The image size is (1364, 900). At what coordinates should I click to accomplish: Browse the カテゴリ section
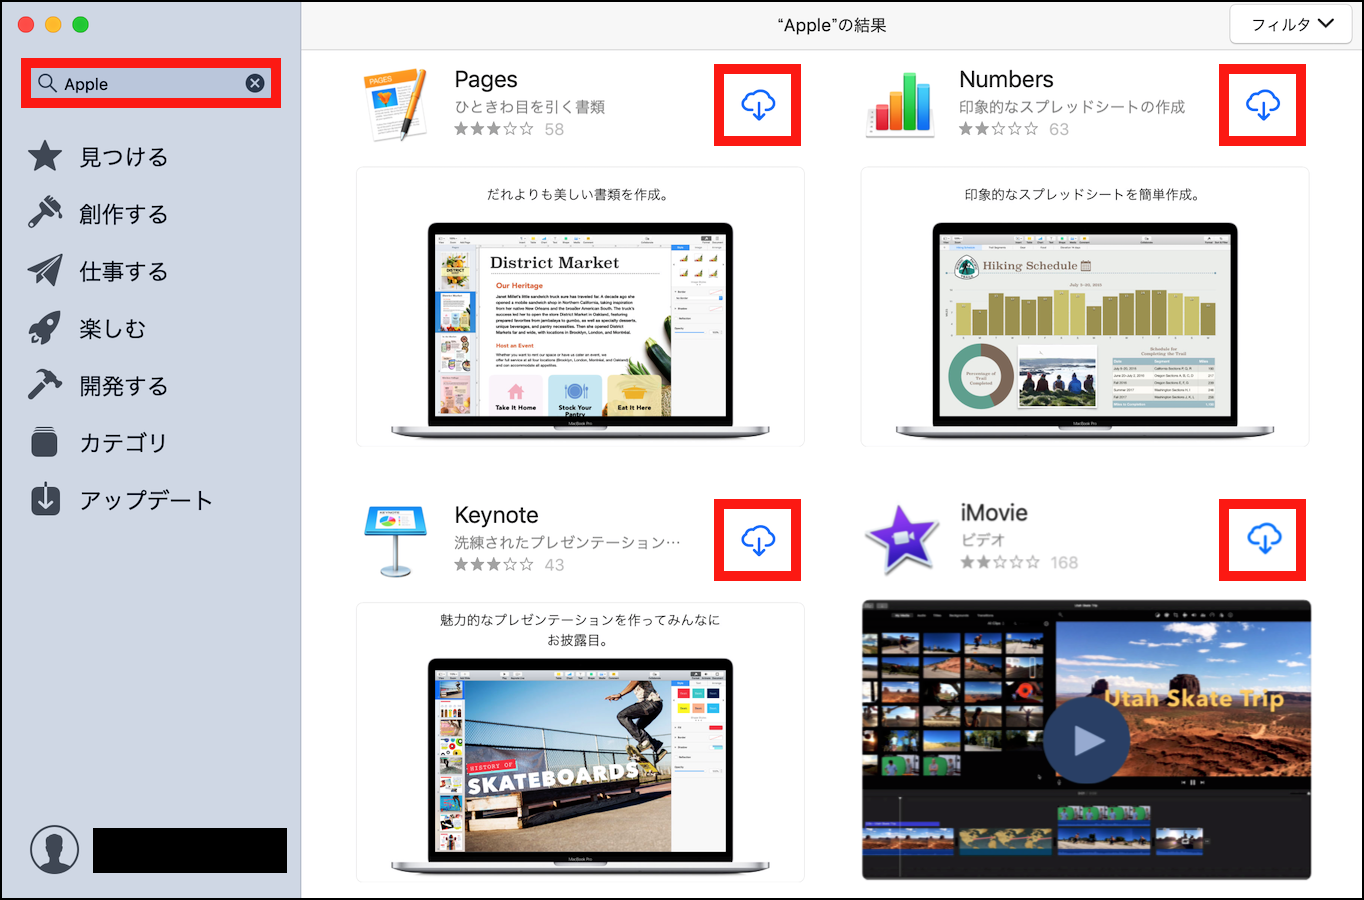(x=123, y=443)
